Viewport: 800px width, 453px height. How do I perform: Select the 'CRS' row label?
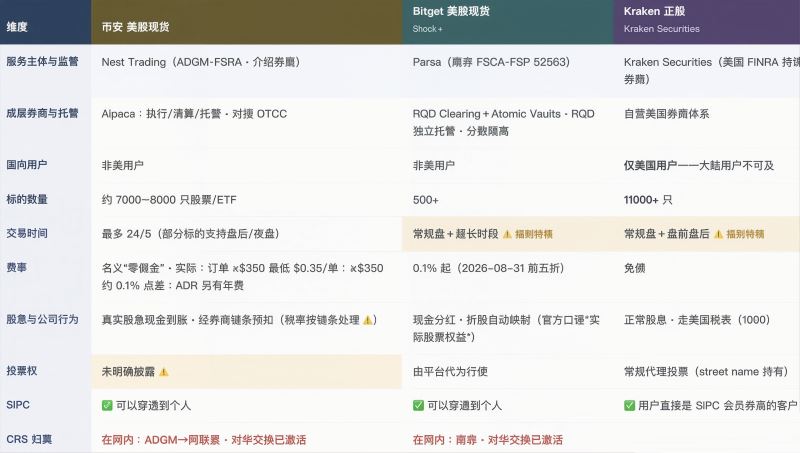(x=29, y=439)
